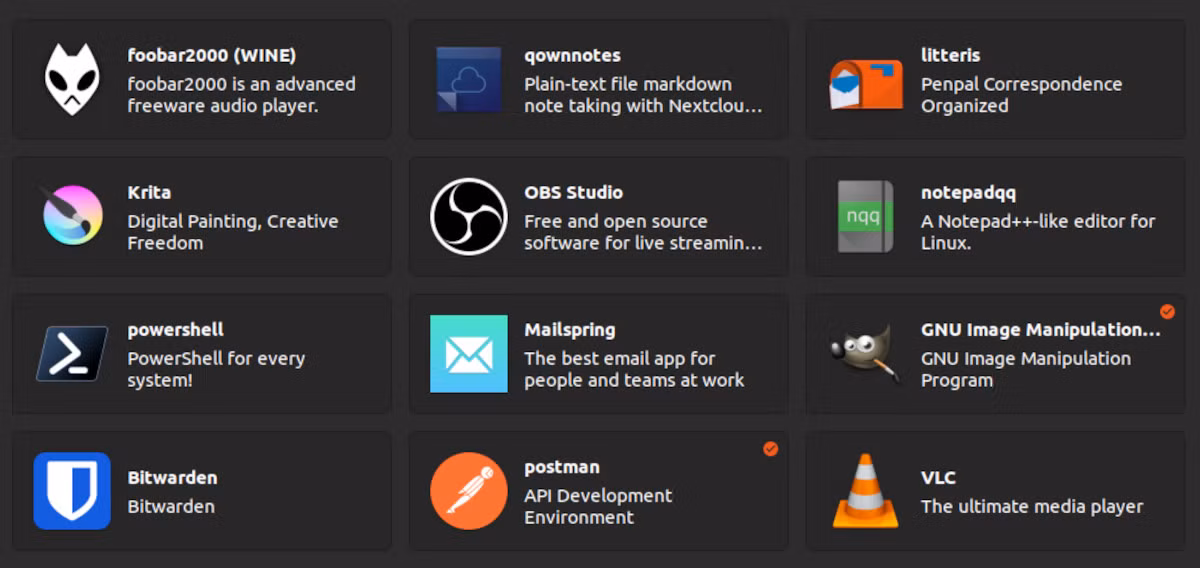Click 'A Notepad++-like editor for Linux' text
The image size is (1200, 568).
(1038, 232)
